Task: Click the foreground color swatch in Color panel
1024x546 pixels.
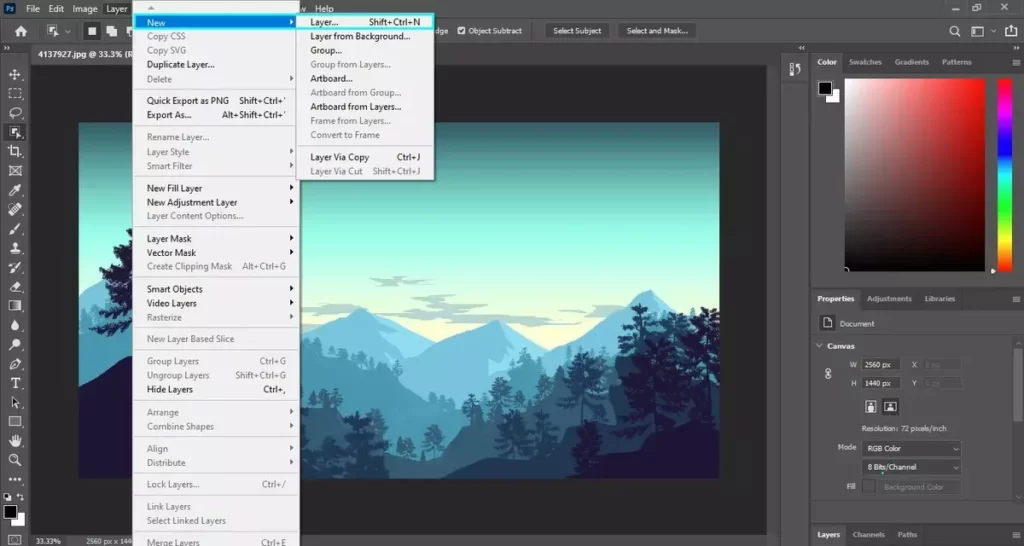Action: click(x=825, y=88)
